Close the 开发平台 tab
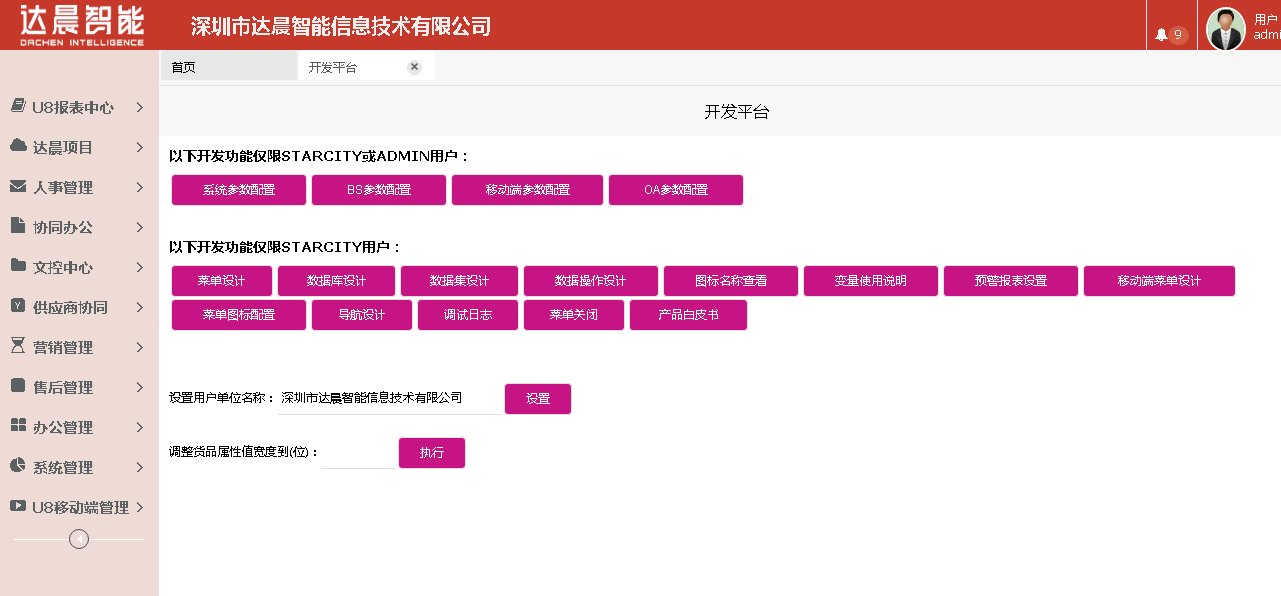 click(x=414, y=67)
